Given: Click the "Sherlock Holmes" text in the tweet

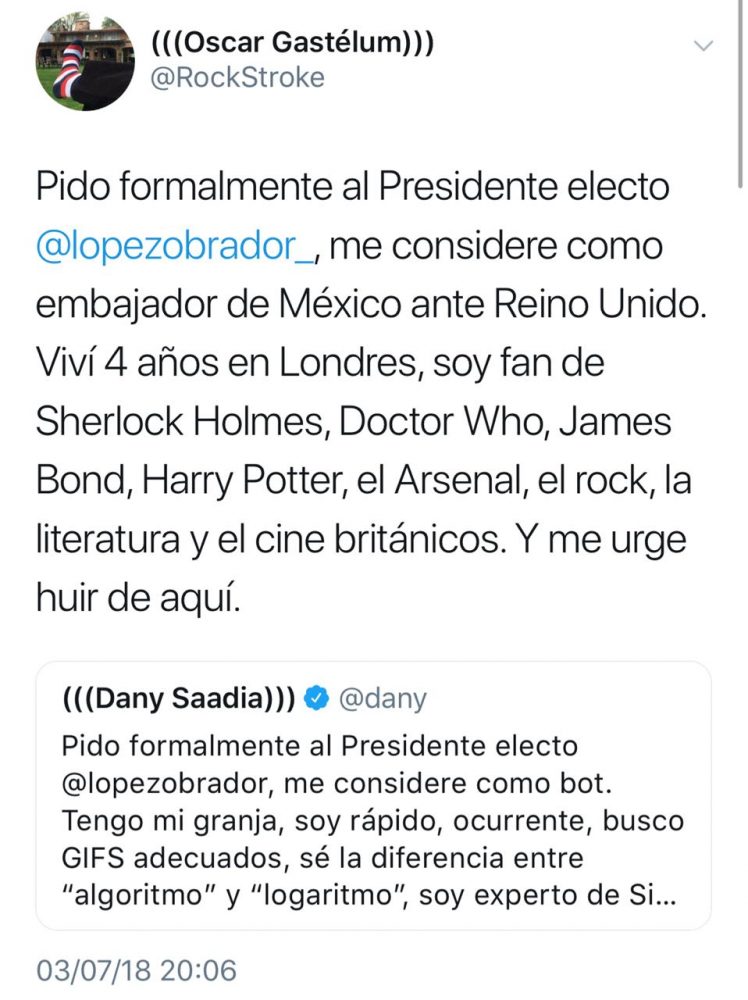Looking at the screenshot, I should 178,422.
